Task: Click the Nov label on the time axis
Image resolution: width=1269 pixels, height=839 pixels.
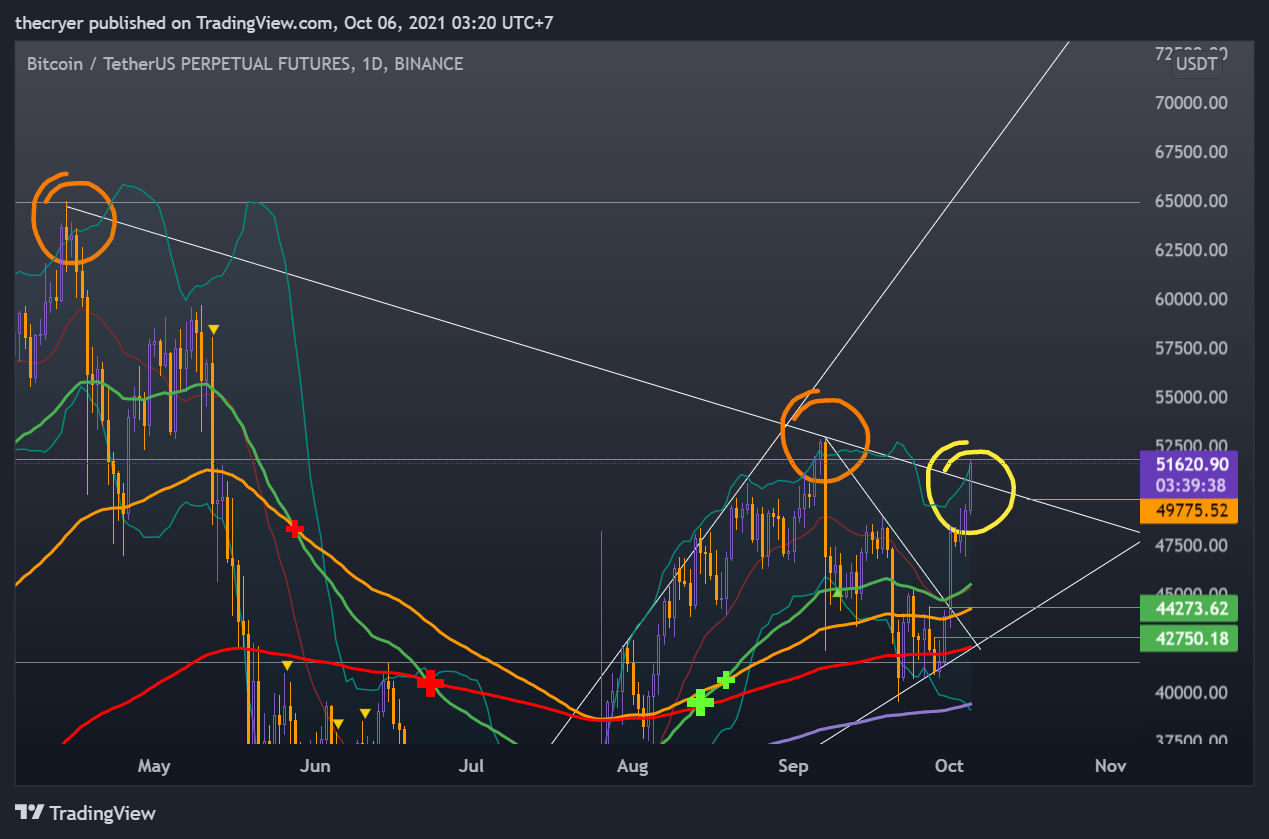Action: click(1110, 766)
